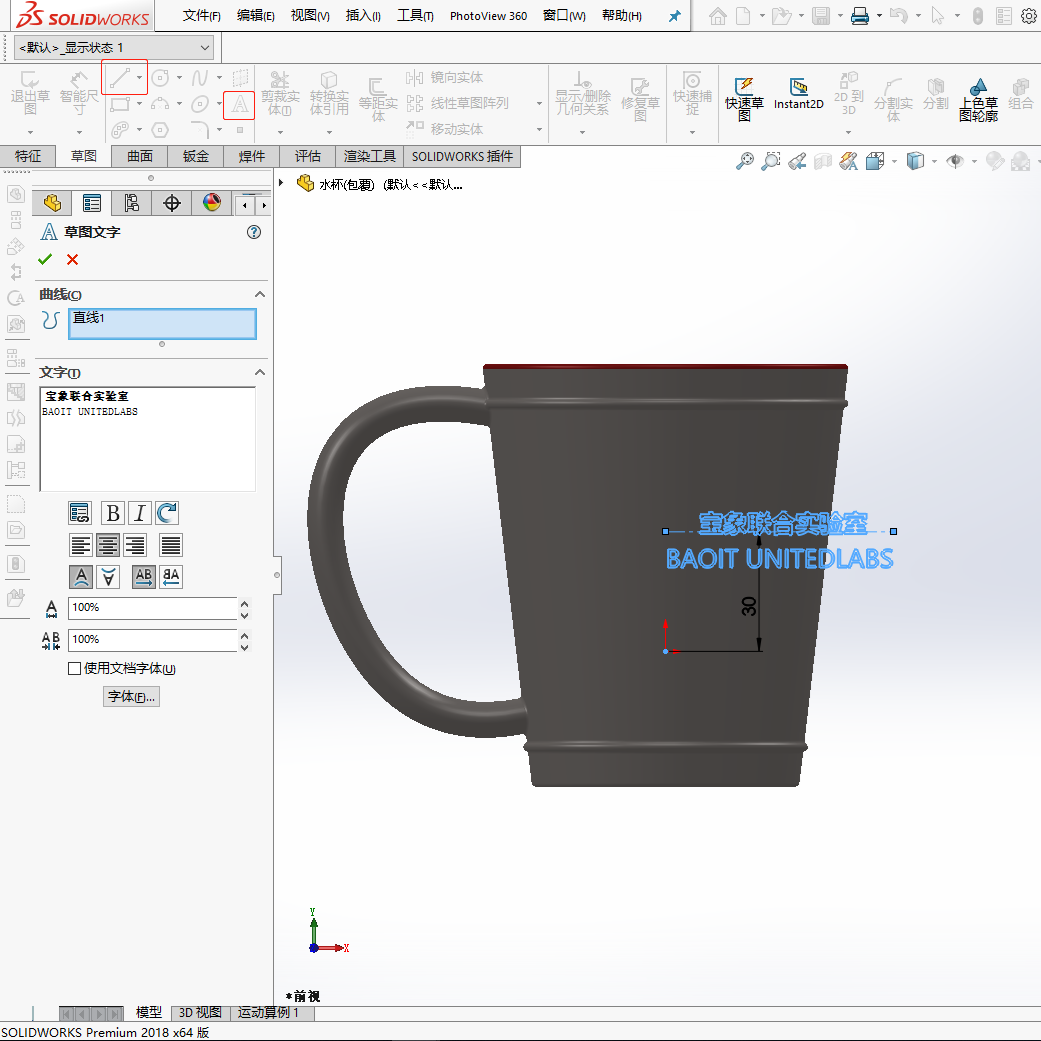1041x1041 pixels.
Task: Open the Rapid Sketch tool (快速草图)
Action: point(744,99)
